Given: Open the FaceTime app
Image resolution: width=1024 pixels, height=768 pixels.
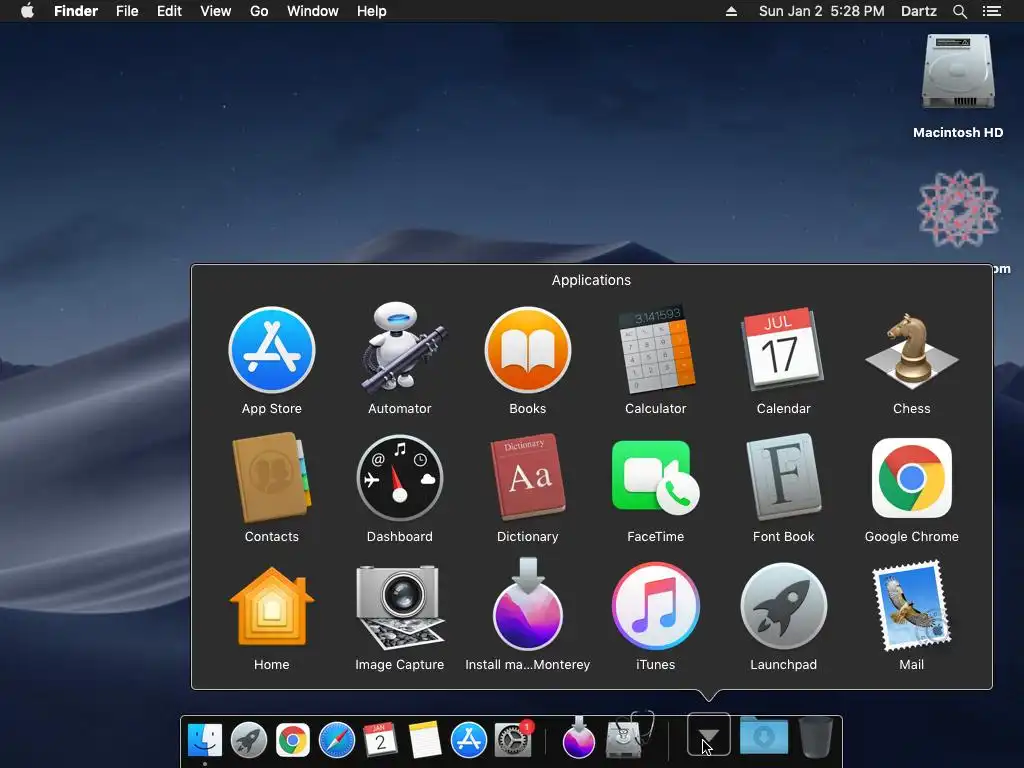Looking at the screenshot, I should tap(656, 478).
